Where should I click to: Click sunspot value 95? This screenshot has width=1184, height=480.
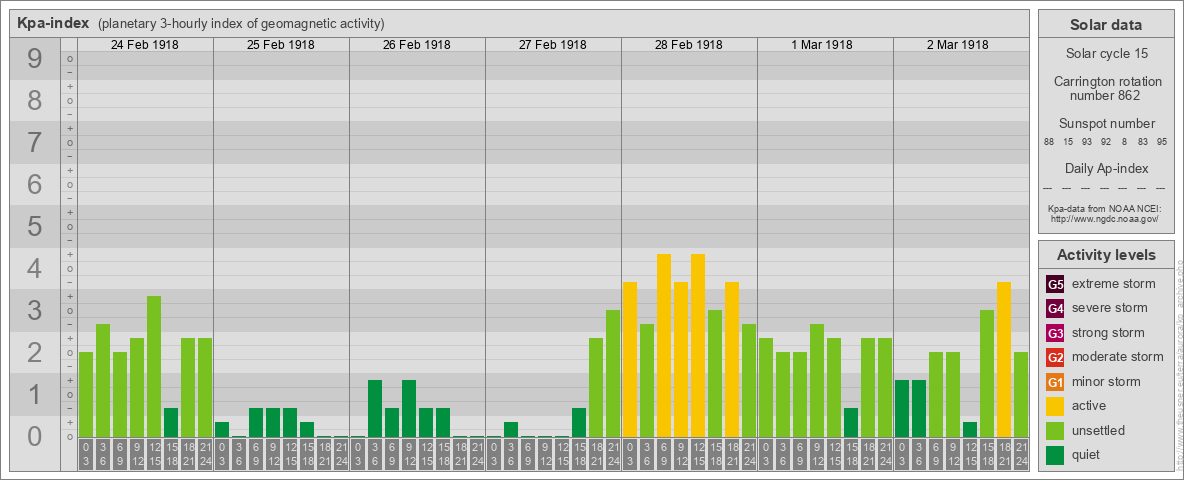[x=1162, y=142]
